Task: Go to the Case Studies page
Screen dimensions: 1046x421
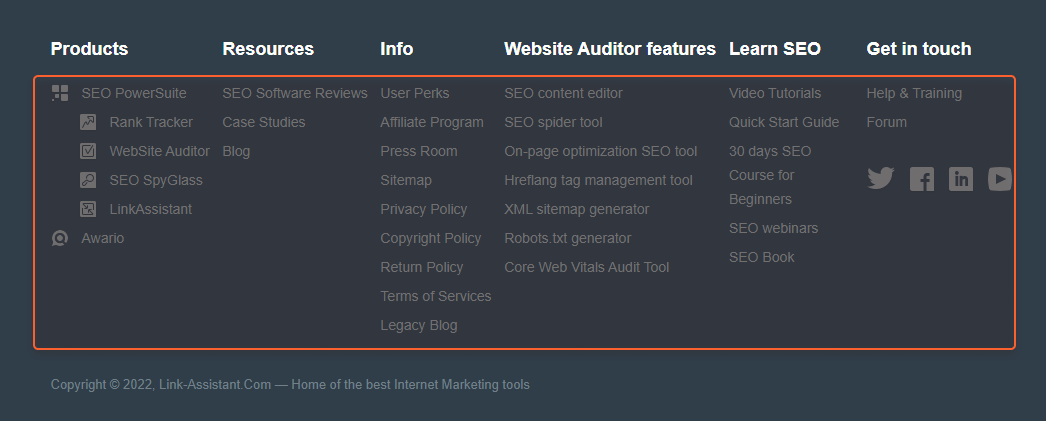Action: (264, 122)
